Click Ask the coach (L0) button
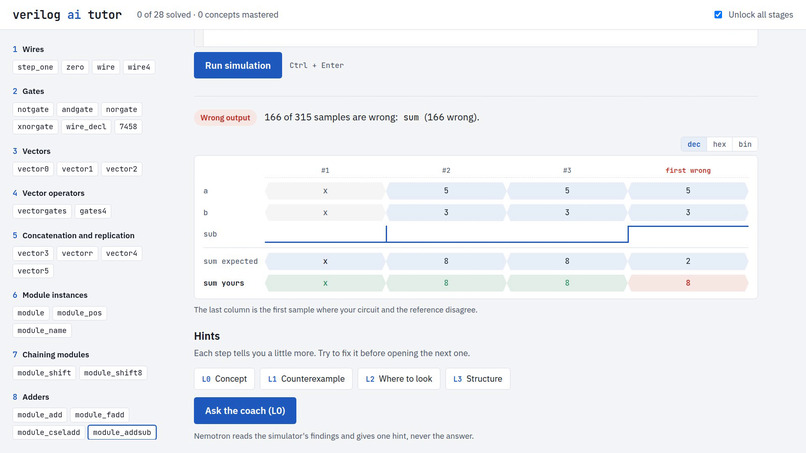Viewport: 806px width, 453px height. (245, 410)
